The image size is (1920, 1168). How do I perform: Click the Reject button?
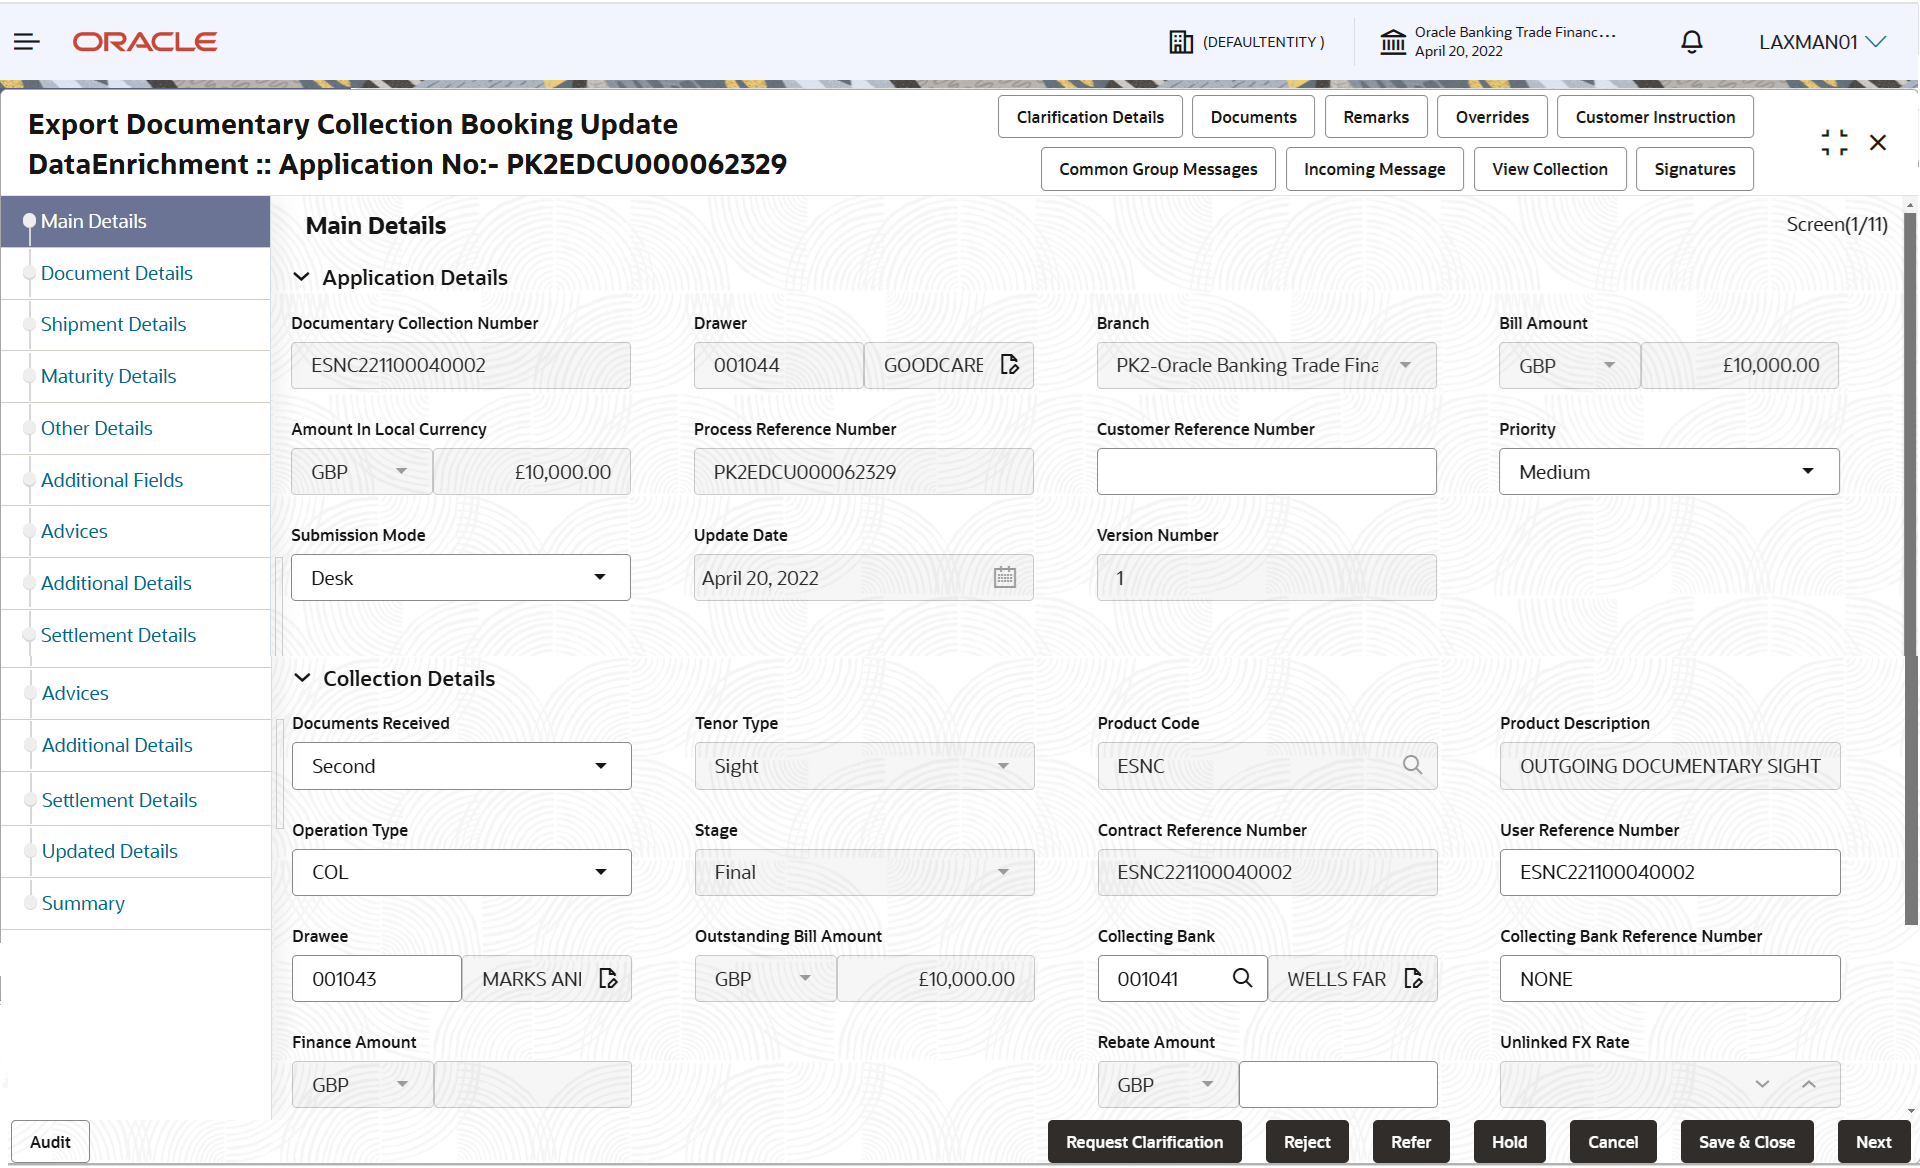(1307, 1142)
